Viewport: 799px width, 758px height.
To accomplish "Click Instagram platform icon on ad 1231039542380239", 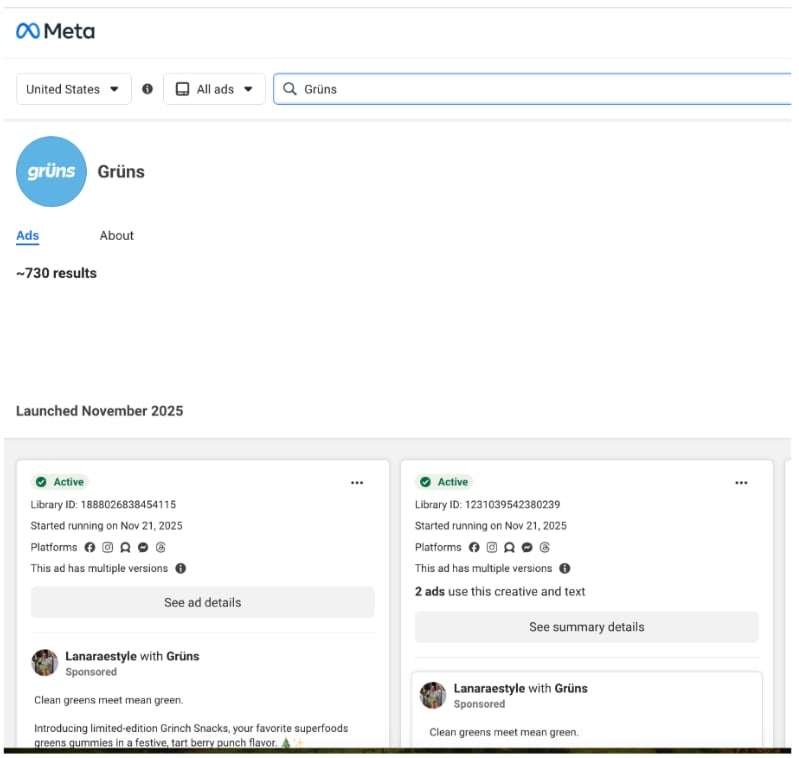I will pyautogui.click(x=492, y=547).
